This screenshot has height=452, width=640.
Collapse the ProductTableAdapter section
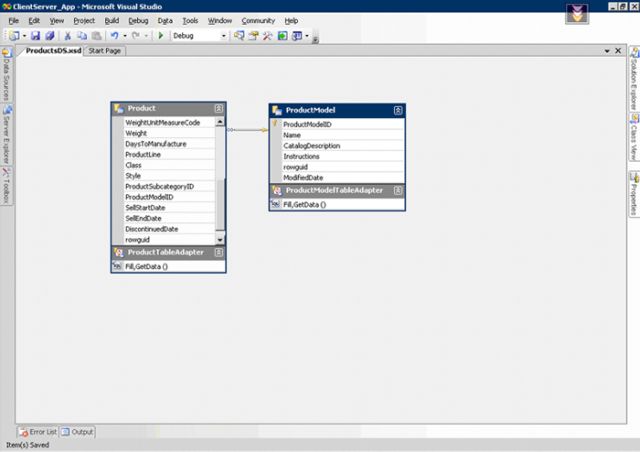click(x=219, y=252)
